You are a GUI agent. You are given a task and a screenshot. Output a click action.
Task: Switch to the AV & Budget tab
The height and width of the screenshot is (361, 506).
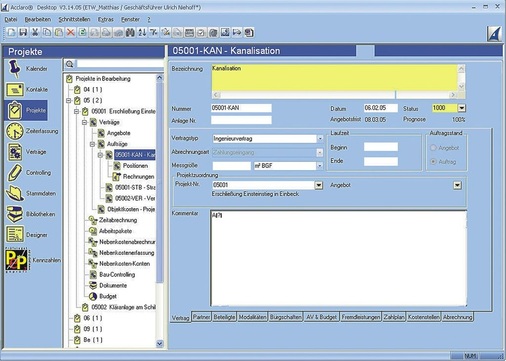pyautogui.click(x=321, y=317)
